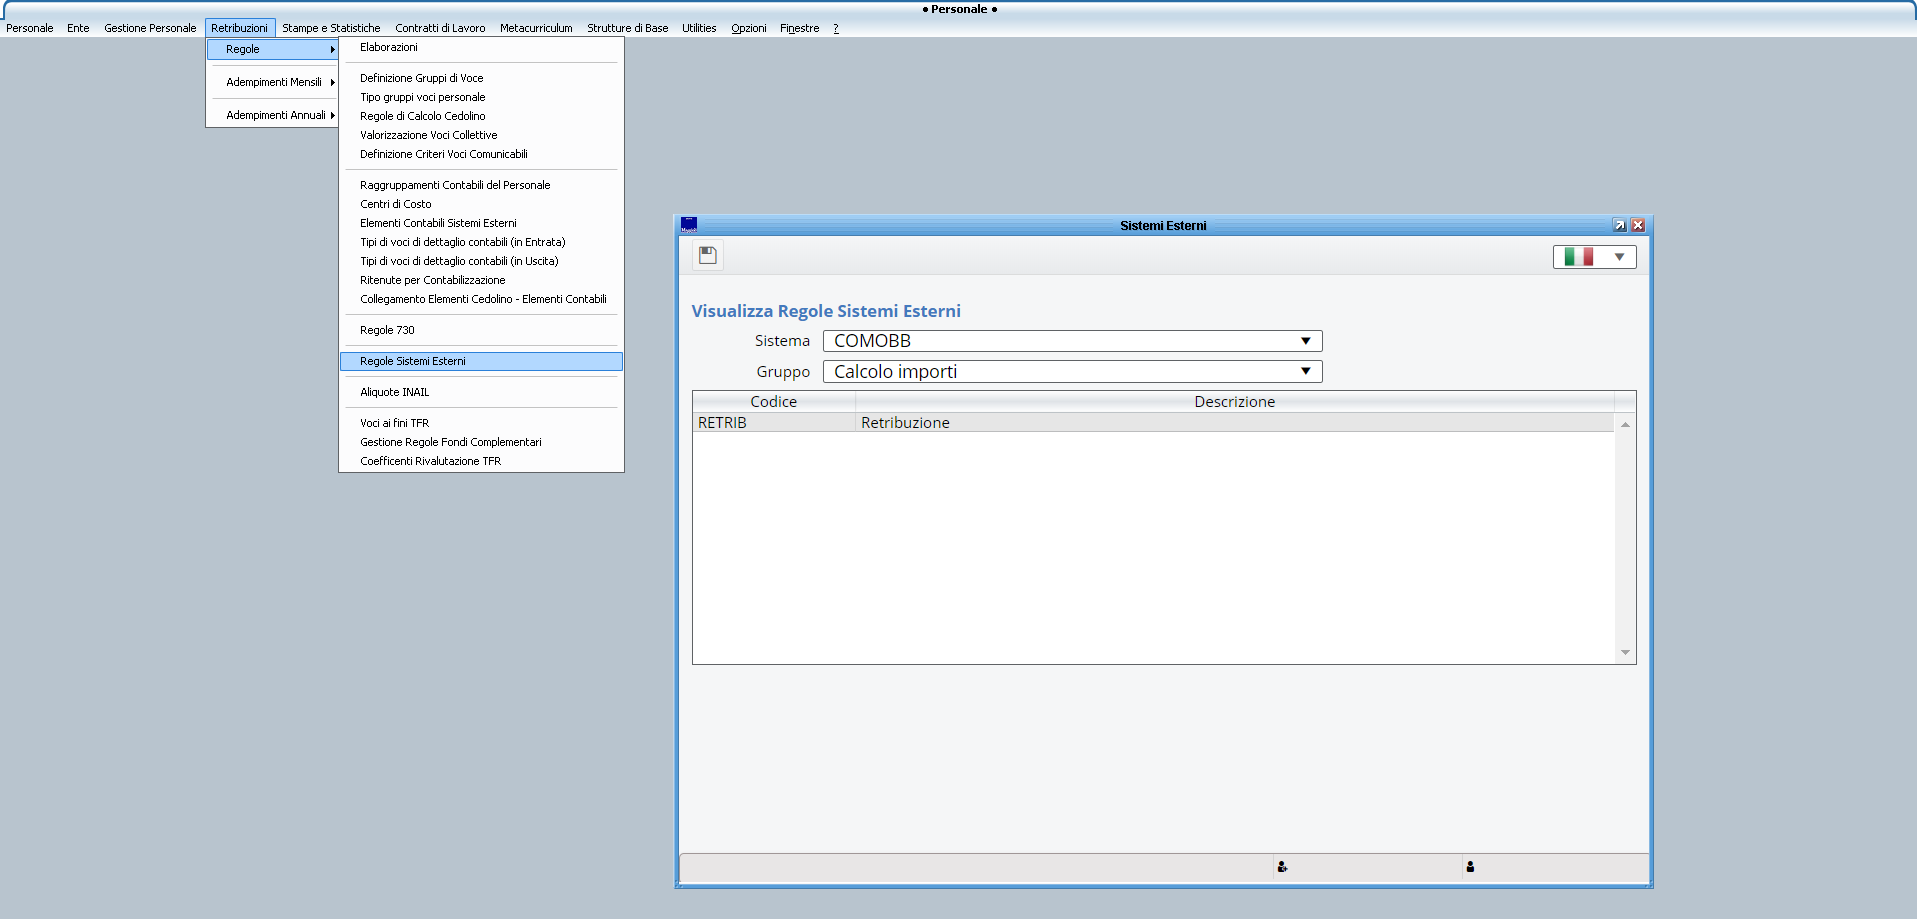
Task: Select Regole di Calcolo Cedolino menu entry
Action: (422, 116)
